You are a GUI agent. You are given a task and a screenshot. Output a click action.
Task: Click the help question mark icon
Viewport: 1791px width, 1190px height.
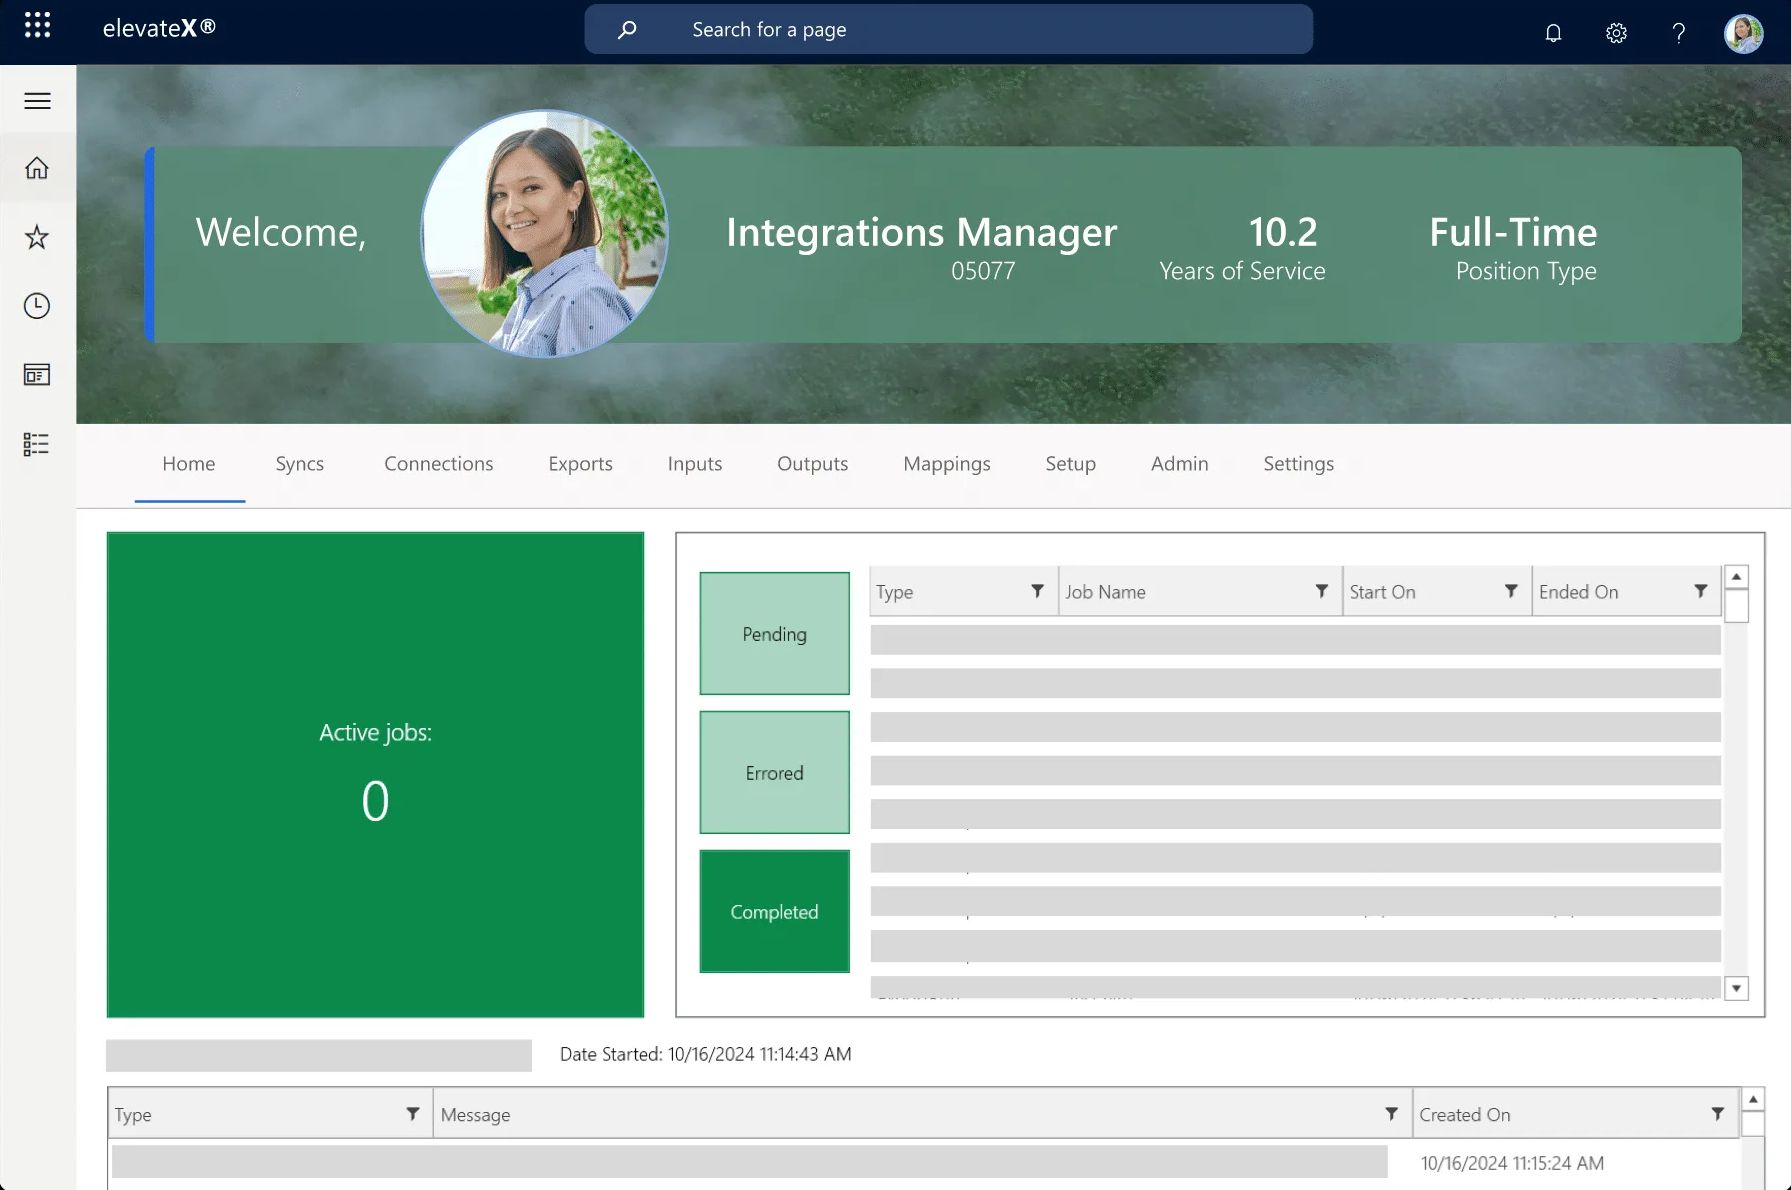[x=1679, y=32]
